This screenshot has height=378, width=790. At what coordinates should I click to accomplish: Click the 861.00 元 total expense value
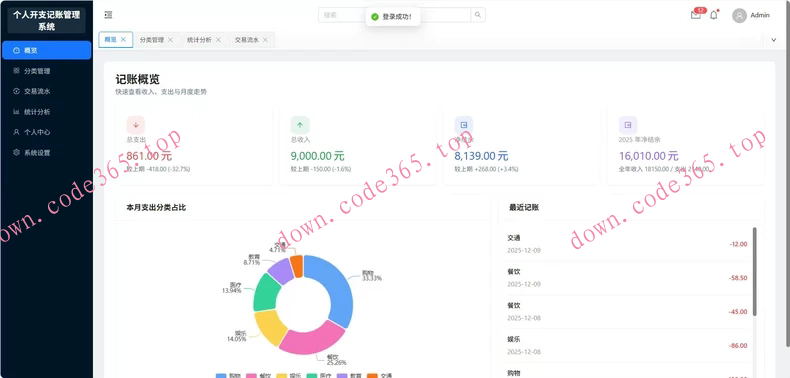pyautogui.click(x=149, y=156)
